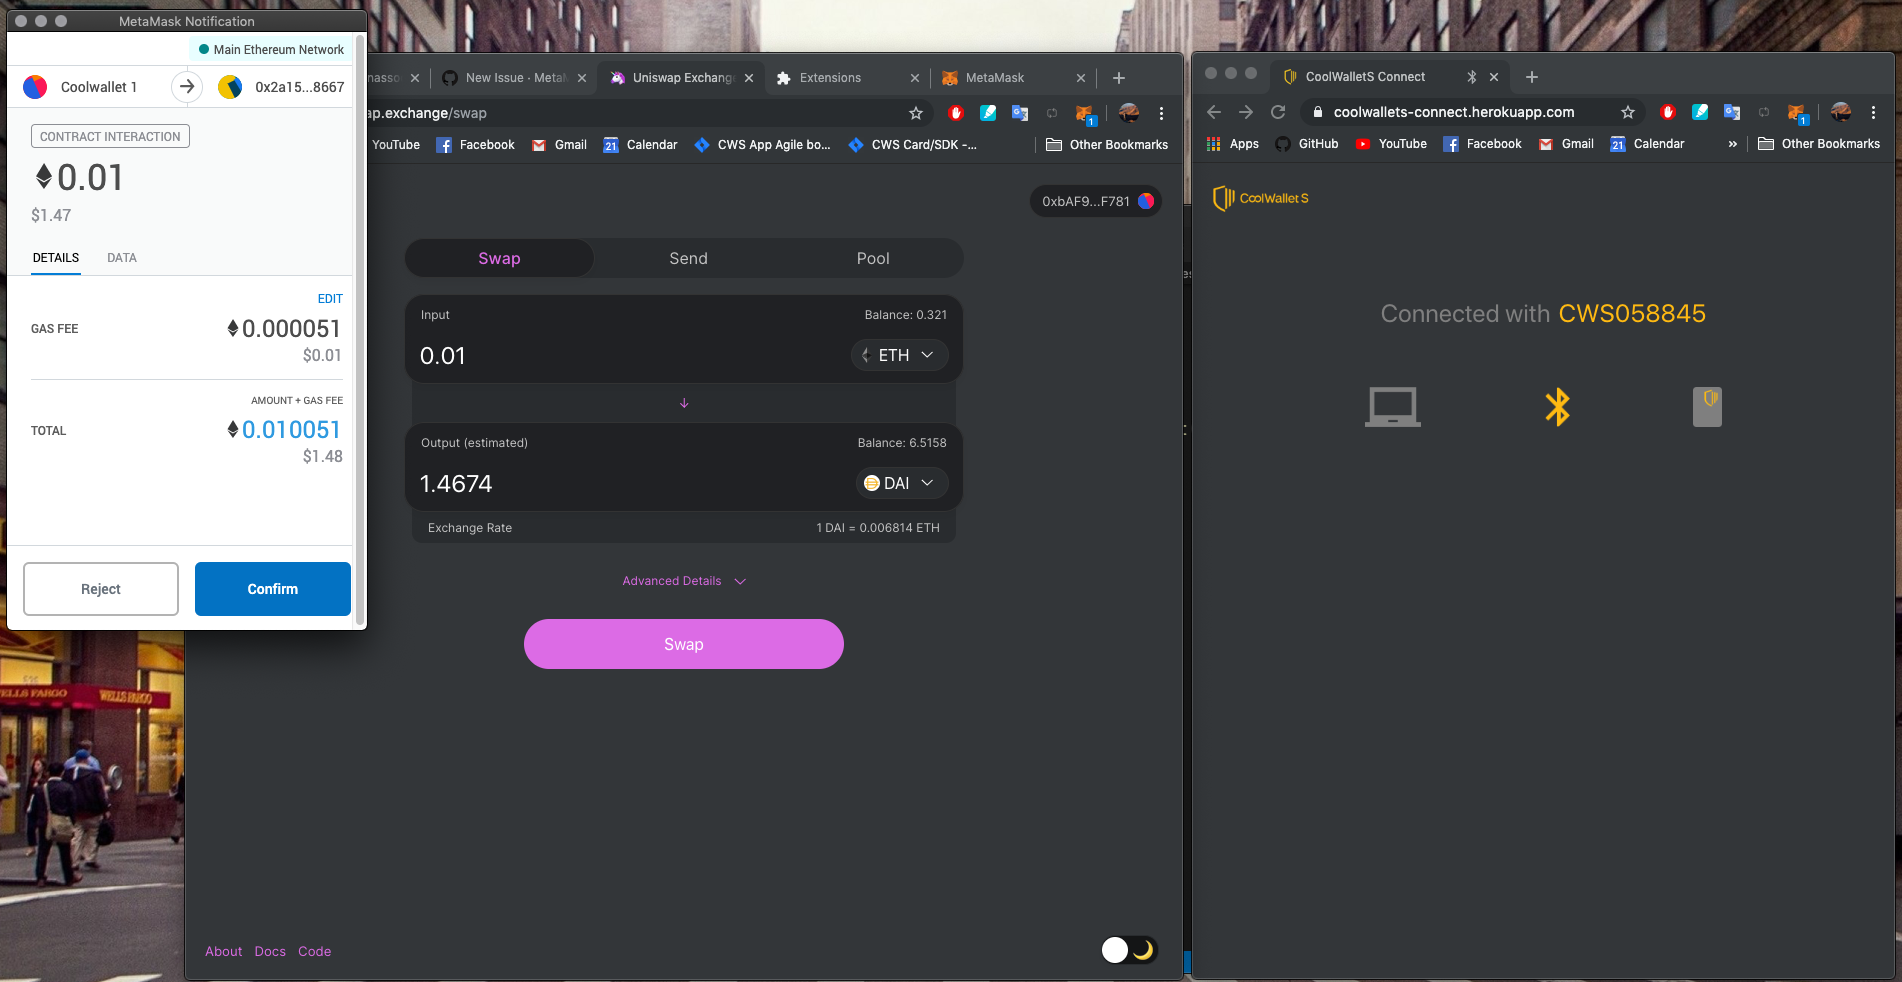
Task: Open new tab in CoolWalletS browser window
Action: [1532, 77]
